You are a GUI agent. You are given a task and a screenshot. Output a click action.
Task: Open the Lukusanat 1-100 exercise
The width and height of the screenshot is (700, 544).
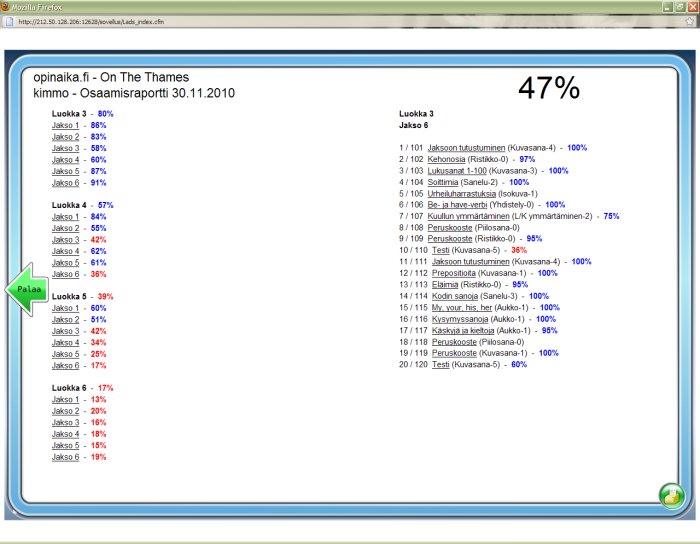click(x=457, y=171)
